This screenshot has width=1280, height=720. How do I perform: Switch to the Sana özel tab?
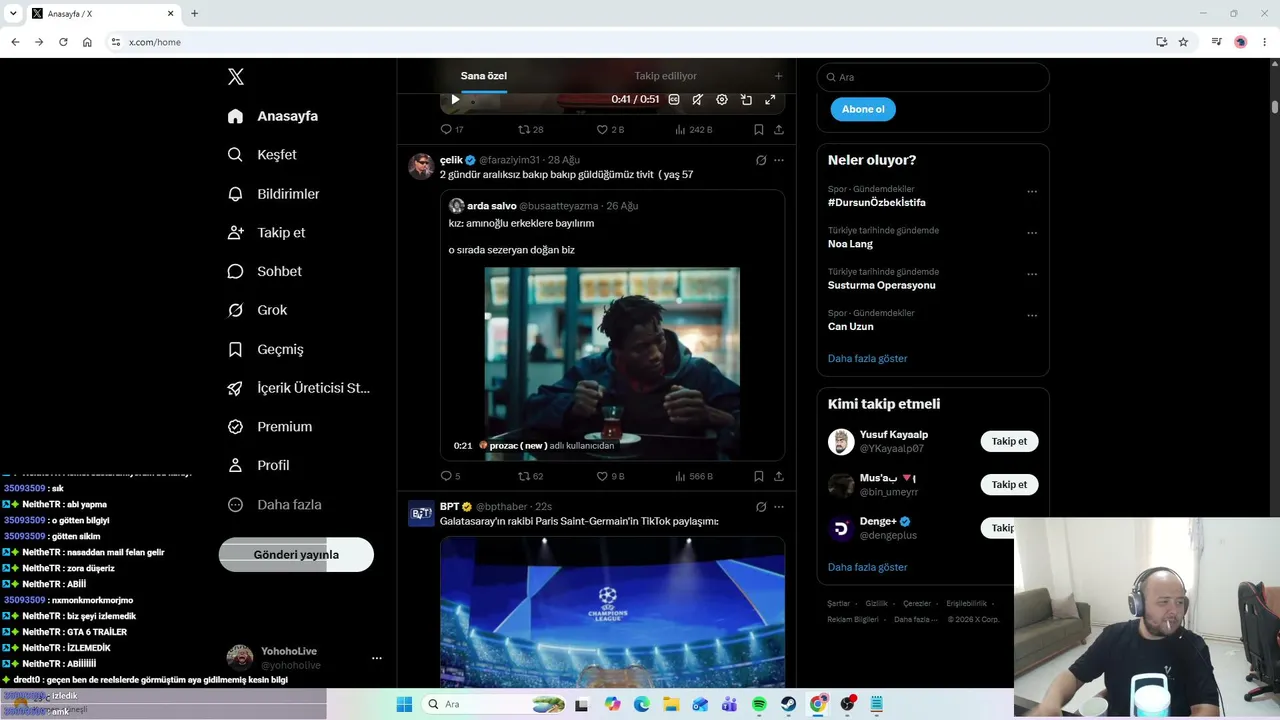[x=484, y=76]
